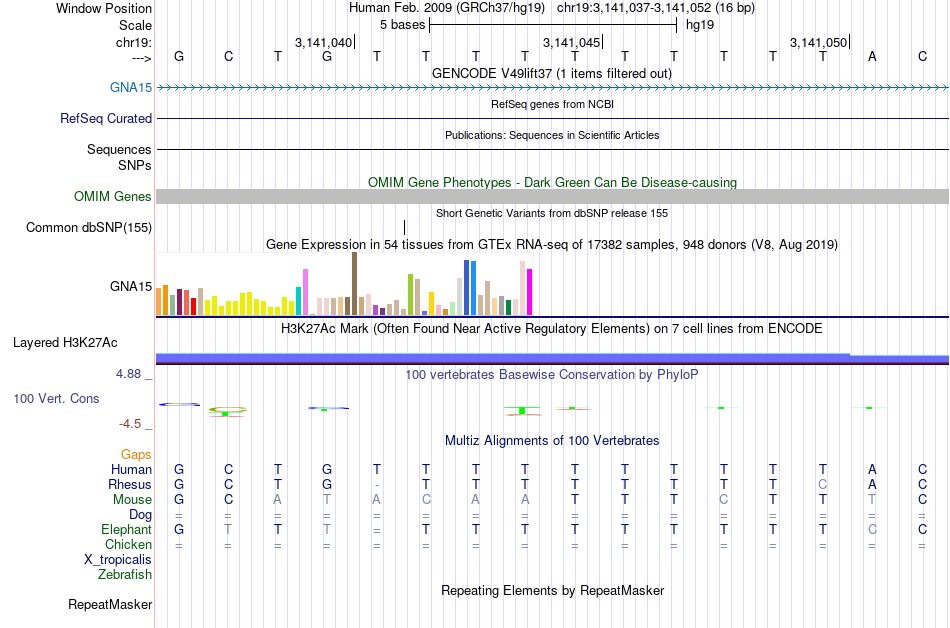Click the Gaps row label
950x628 pixels.
(136, 454)
